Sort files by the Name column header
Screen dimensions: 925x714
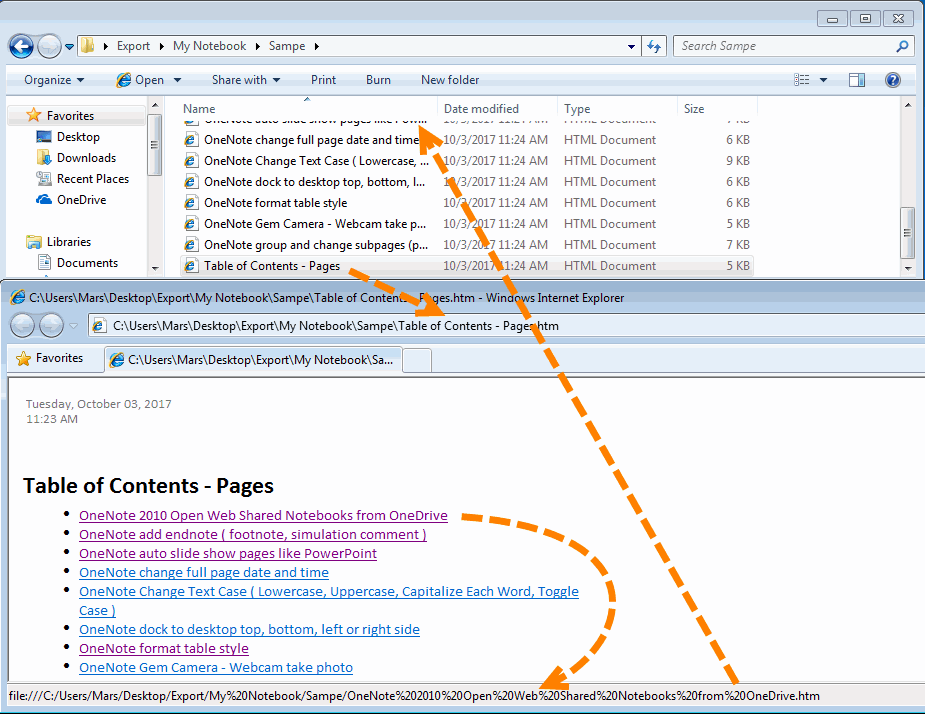tap(199, 109)
